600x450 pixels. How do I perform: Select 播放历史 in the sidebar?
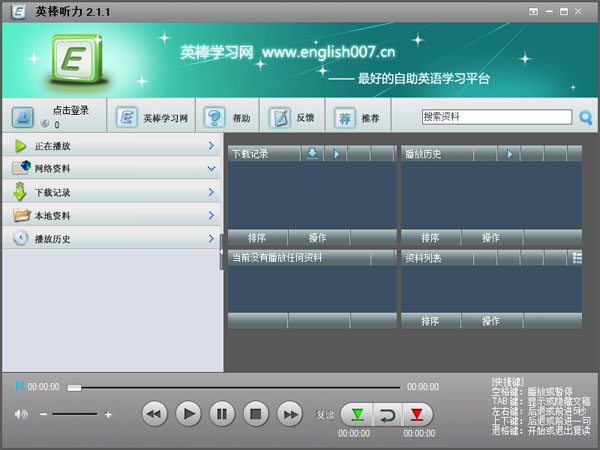(x=111, y=239)
